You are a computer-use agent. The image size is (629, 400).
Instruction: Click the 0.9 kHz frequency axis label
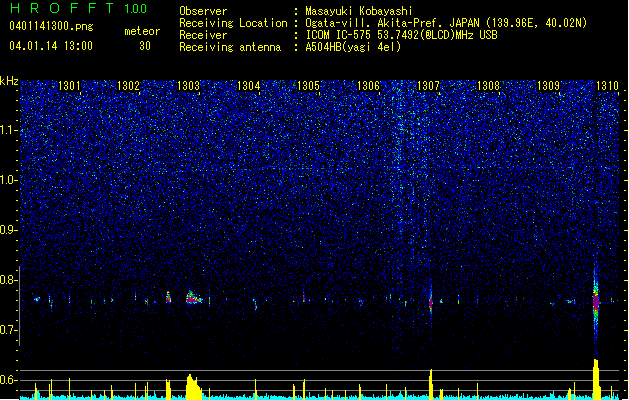[9, 230]
